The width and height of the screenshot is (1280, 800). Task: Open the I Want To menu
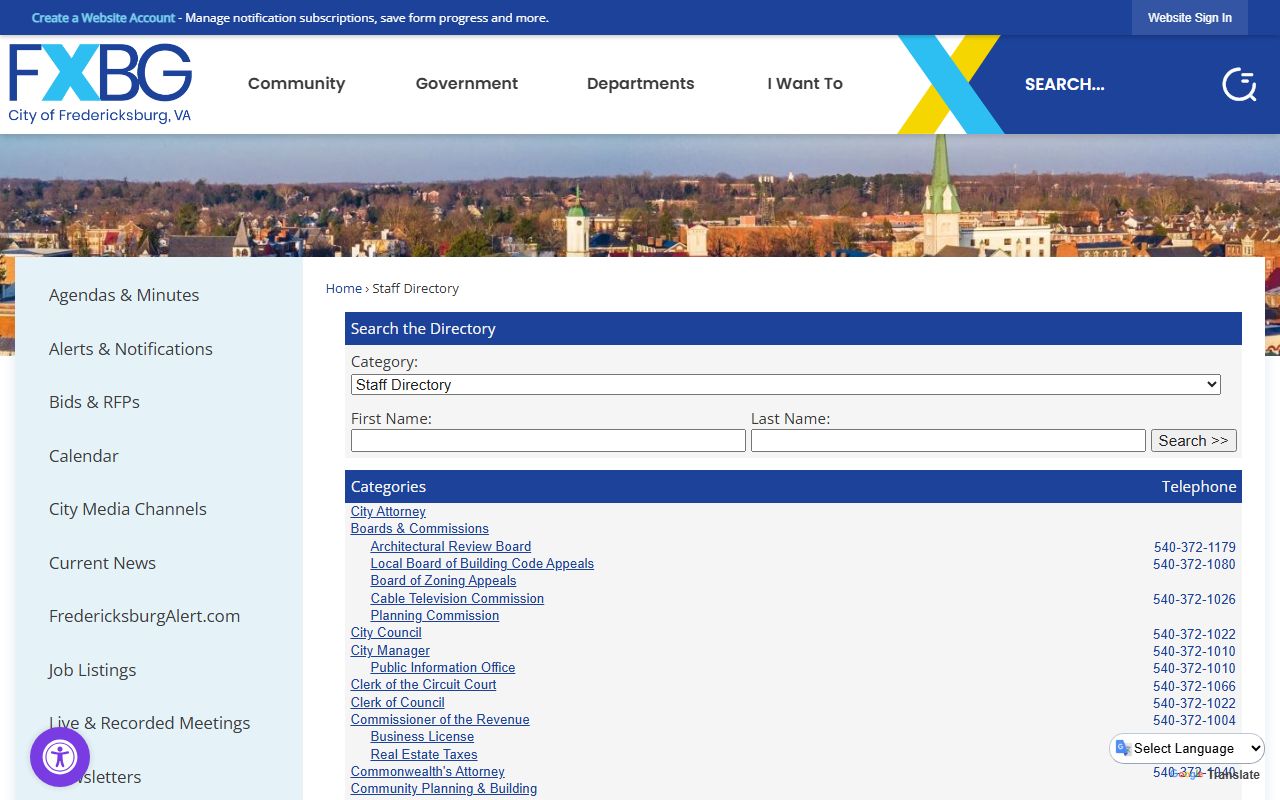pyautogui.click(x=805, y=84)
